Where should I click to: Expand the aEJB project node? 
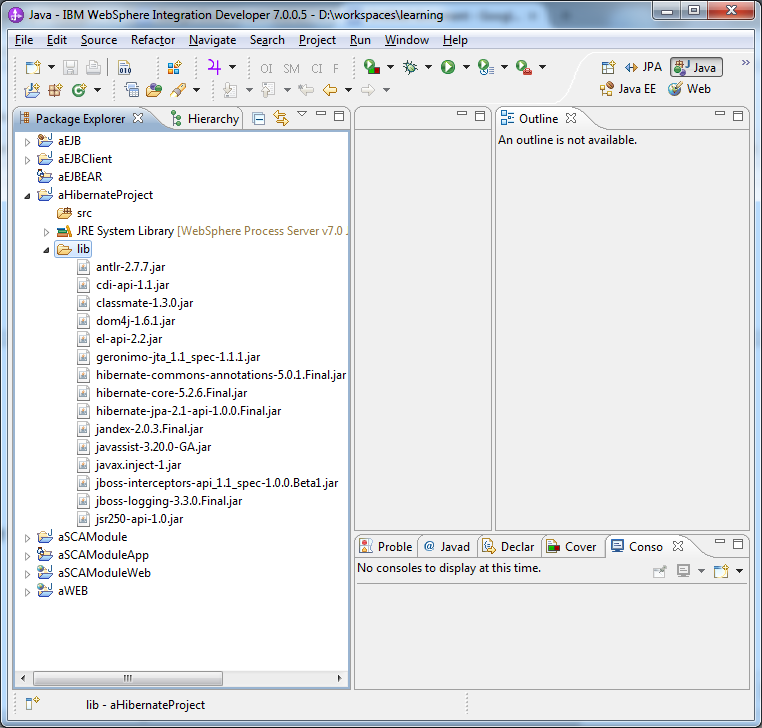coord(27,142)
